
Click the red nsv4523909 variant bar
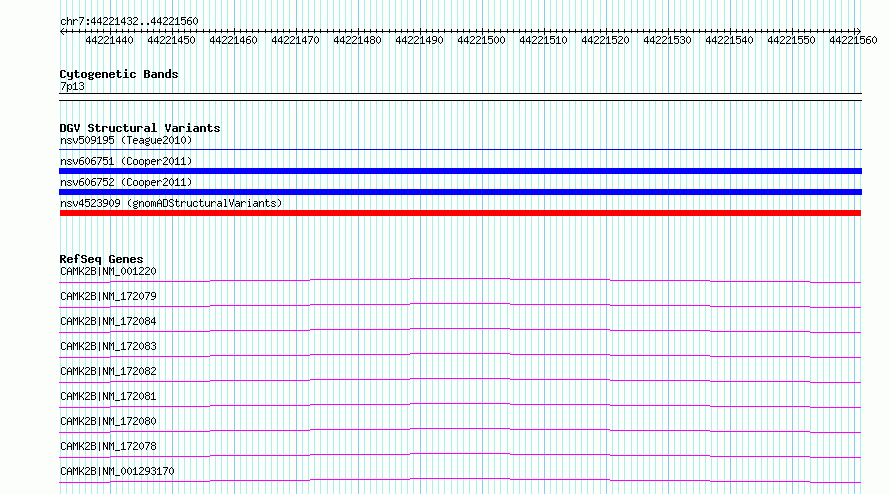click(460, 213)
